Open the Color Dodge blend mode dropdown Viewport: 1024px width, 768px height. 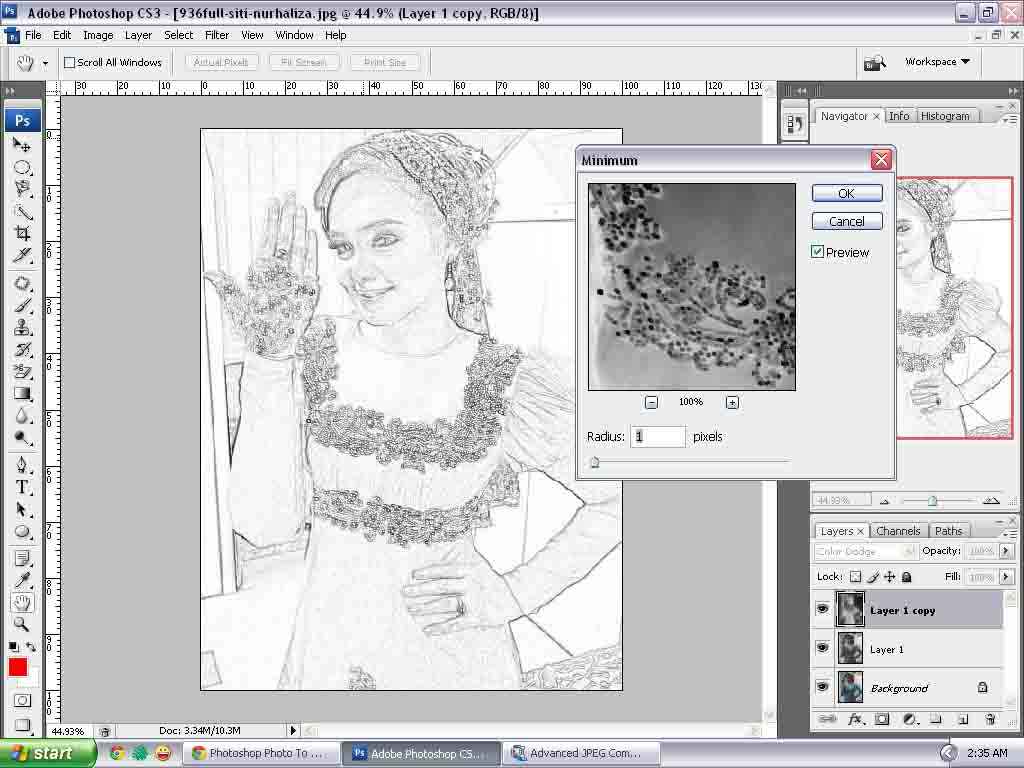point(864,552)
